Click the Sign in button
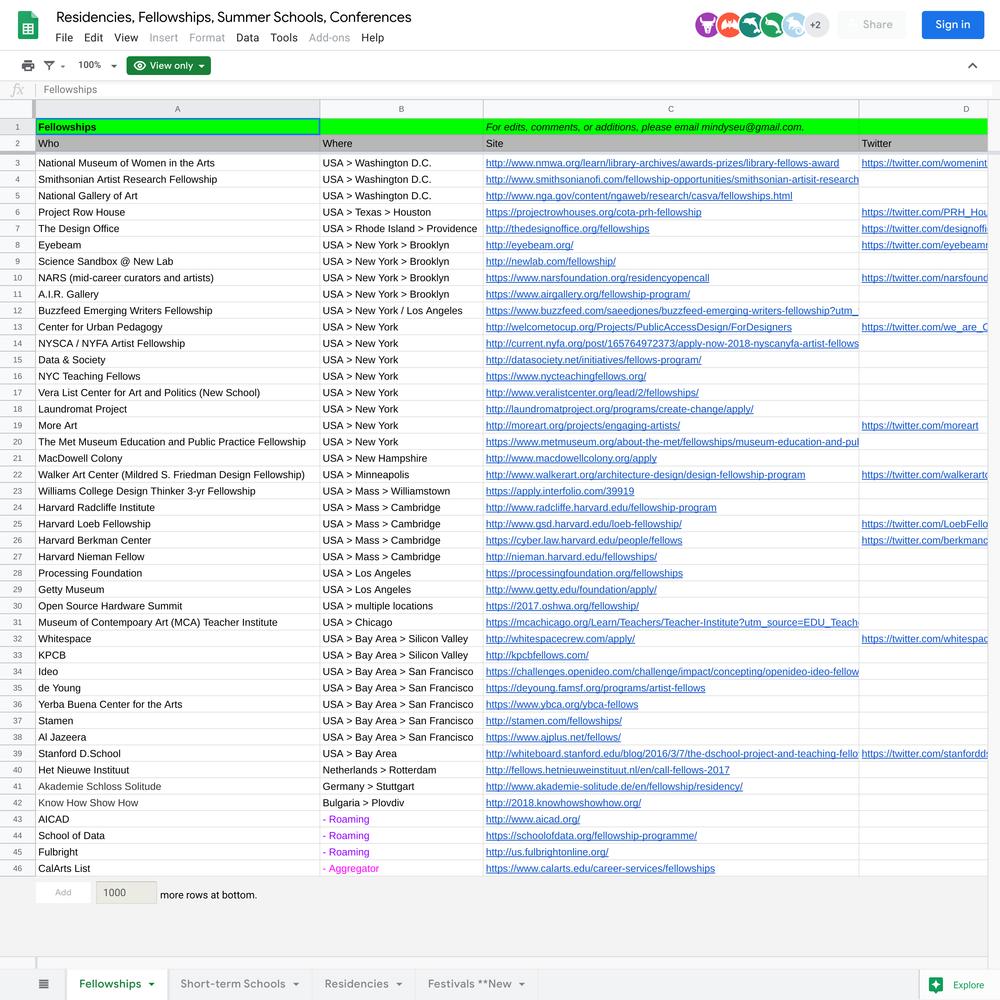The height and width of the screenshot is (1000, 1000). tap(952, 25)
